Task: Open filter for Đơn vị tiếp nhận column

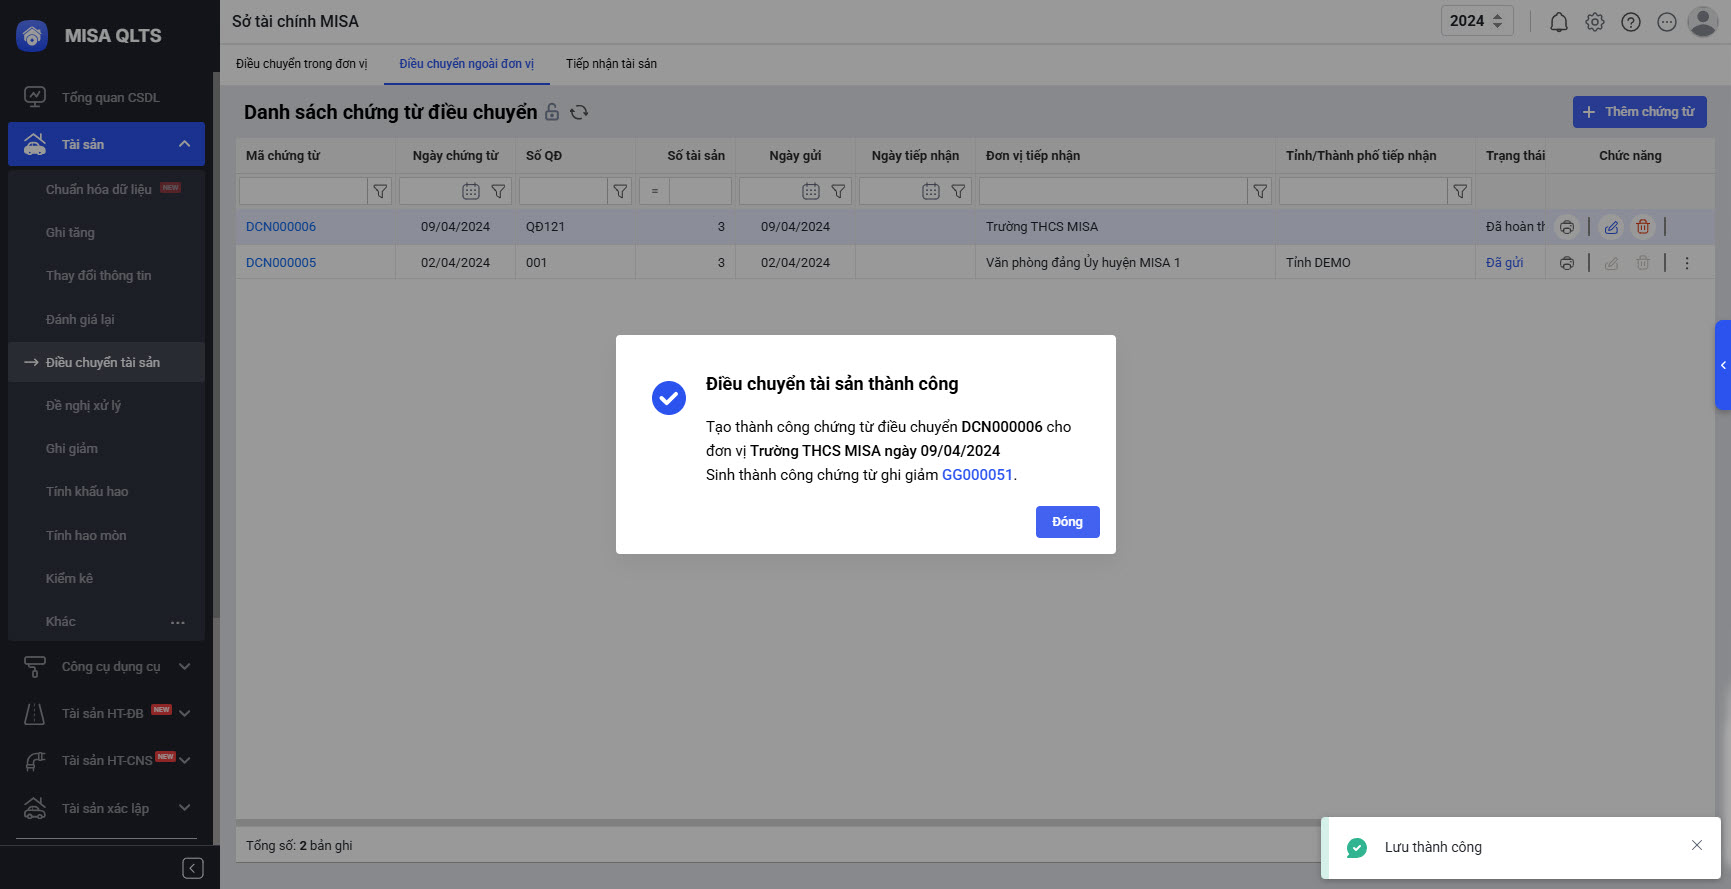Action: [1260, 191]
